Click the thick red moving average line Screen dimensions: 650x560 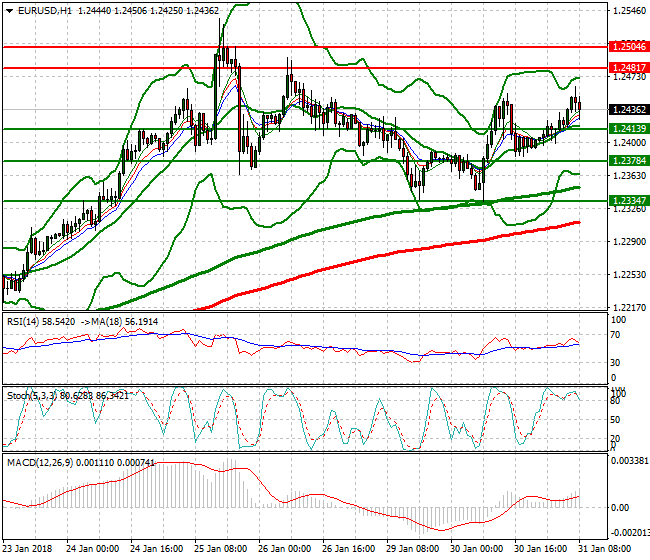tap(400, 252)
